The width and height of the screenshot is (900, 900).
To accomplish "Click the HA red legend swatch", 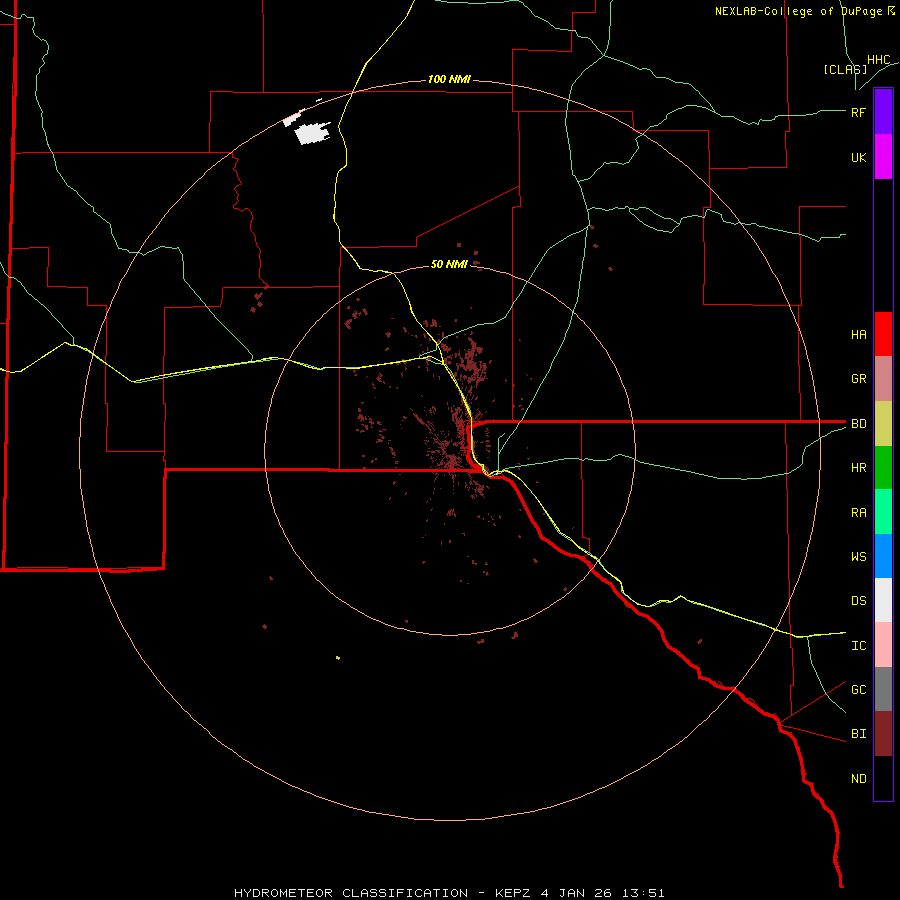I will pos(883,334).
